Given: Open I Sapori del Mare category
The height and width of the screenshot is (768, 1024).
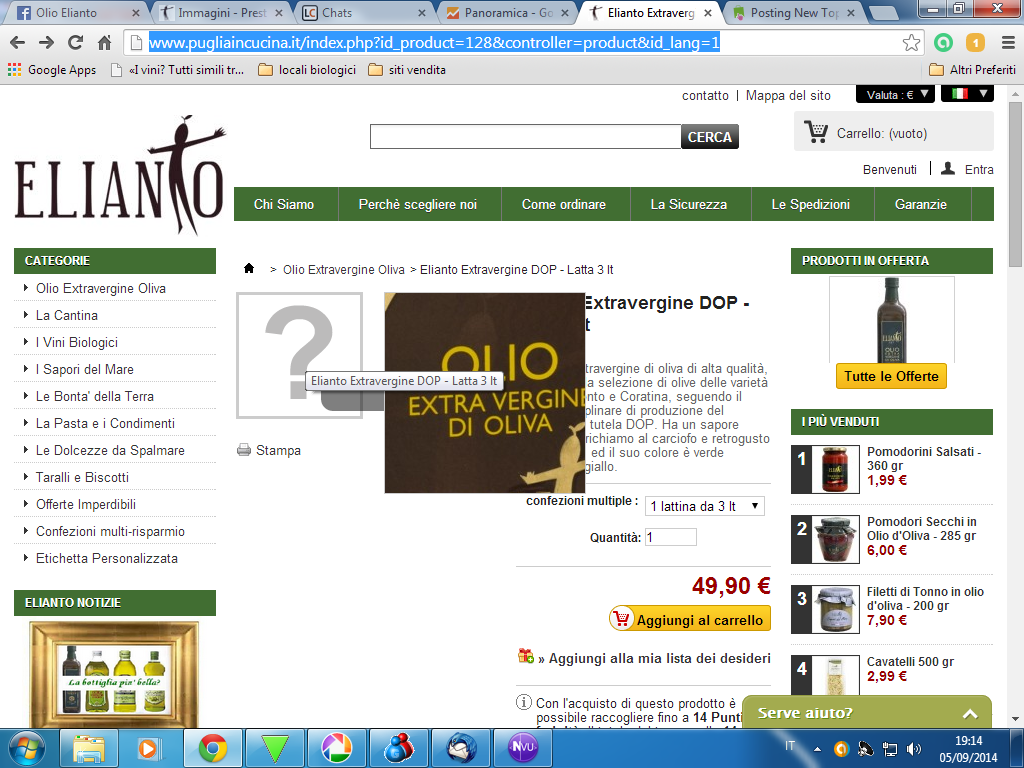Looking at the screenshot, I should [x=84, y=369].
